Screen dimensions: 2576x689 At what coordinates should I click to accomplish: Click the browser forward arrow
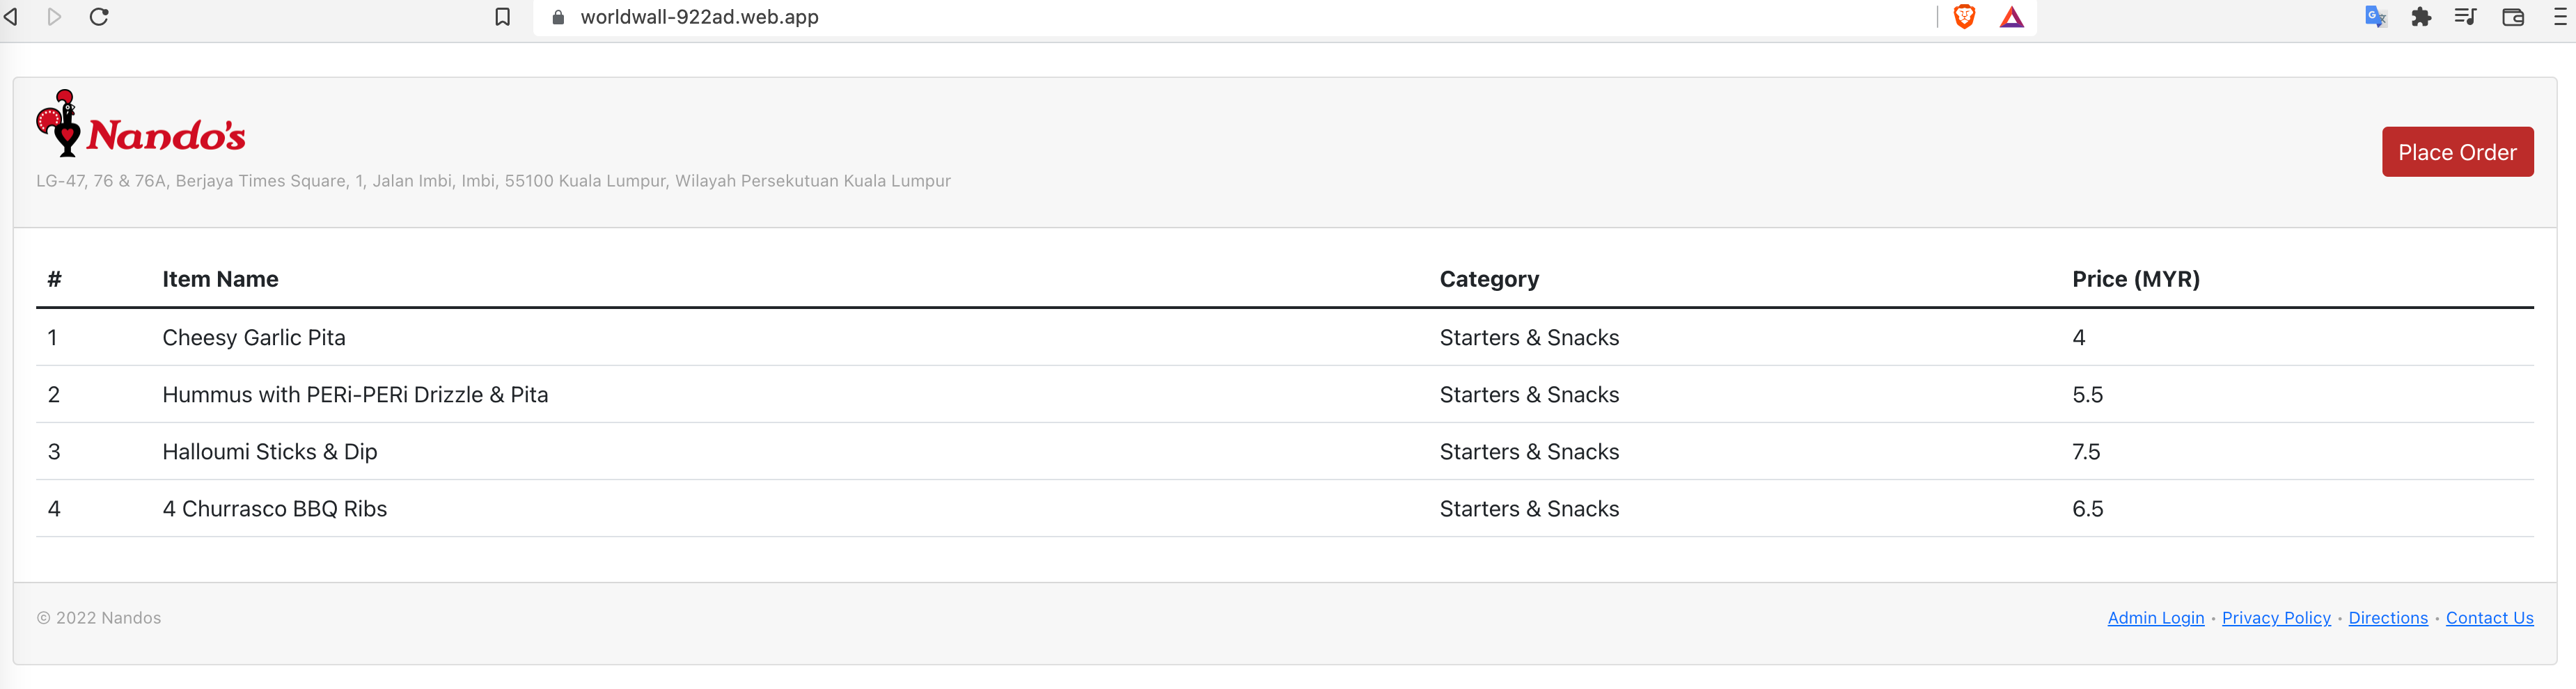[55, 17]
